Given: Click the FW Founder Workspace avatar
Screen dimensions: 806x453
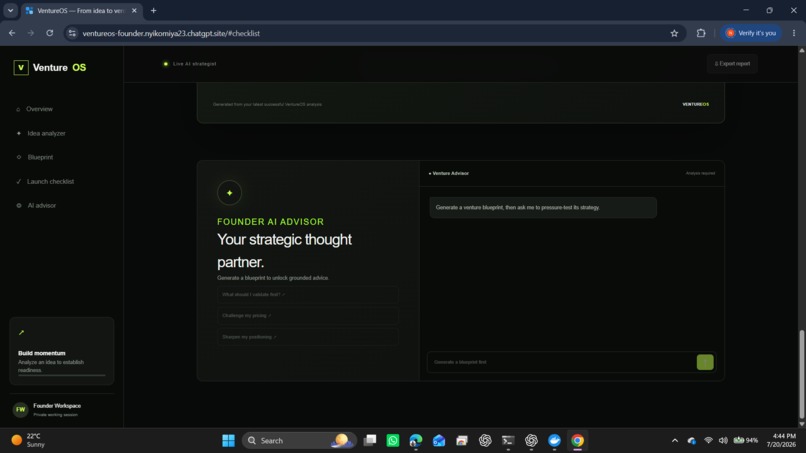Looking at the screenshot, I should (x=20, y=409).
